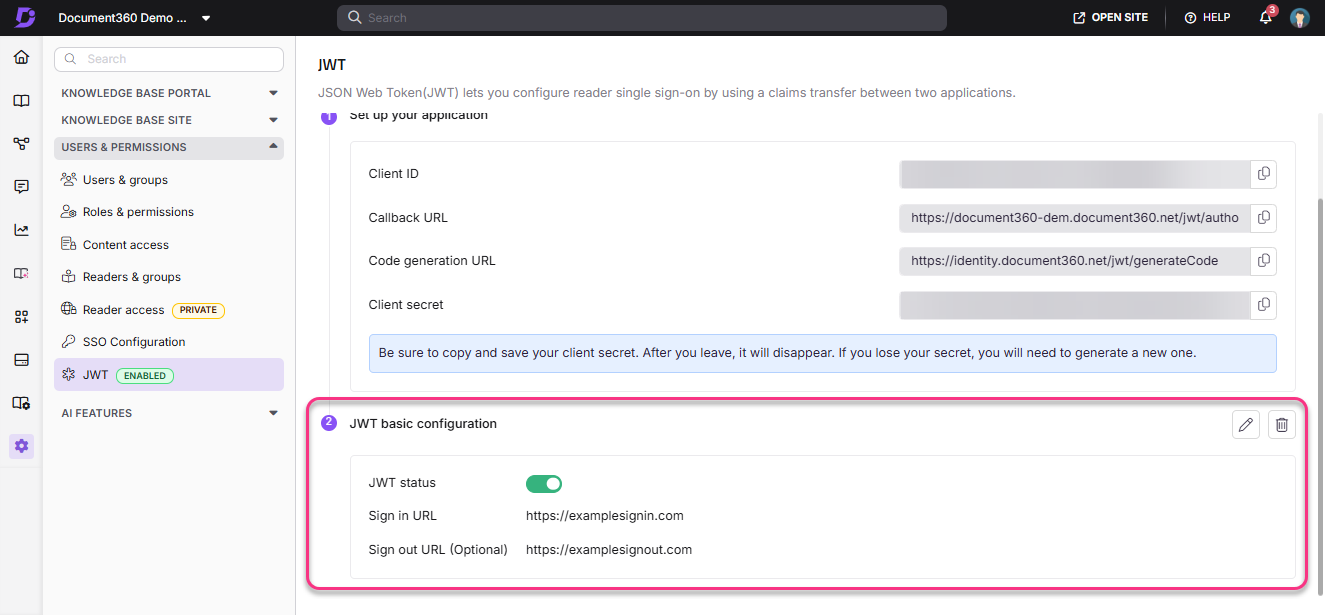Viewport: 1325px width, 615px height.
Task: Select the Documentation book icon in sidebar
Action: [x=21, y=100]
